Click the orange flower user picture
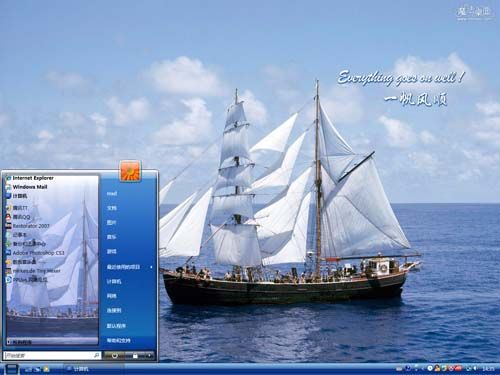Viewport: 500px width, 375px height. (x=130, y=171)
